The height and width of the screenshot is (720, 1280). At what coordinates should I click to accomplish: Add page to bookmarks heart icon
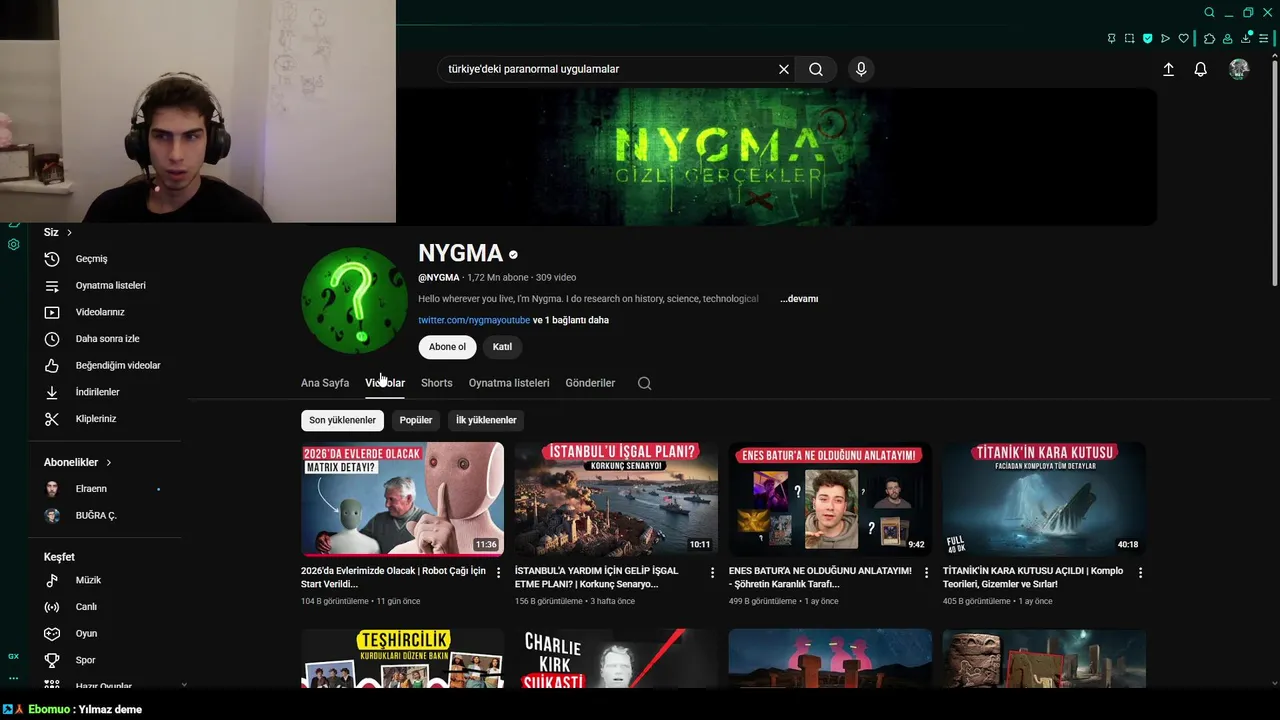[x=1184, y=38]
